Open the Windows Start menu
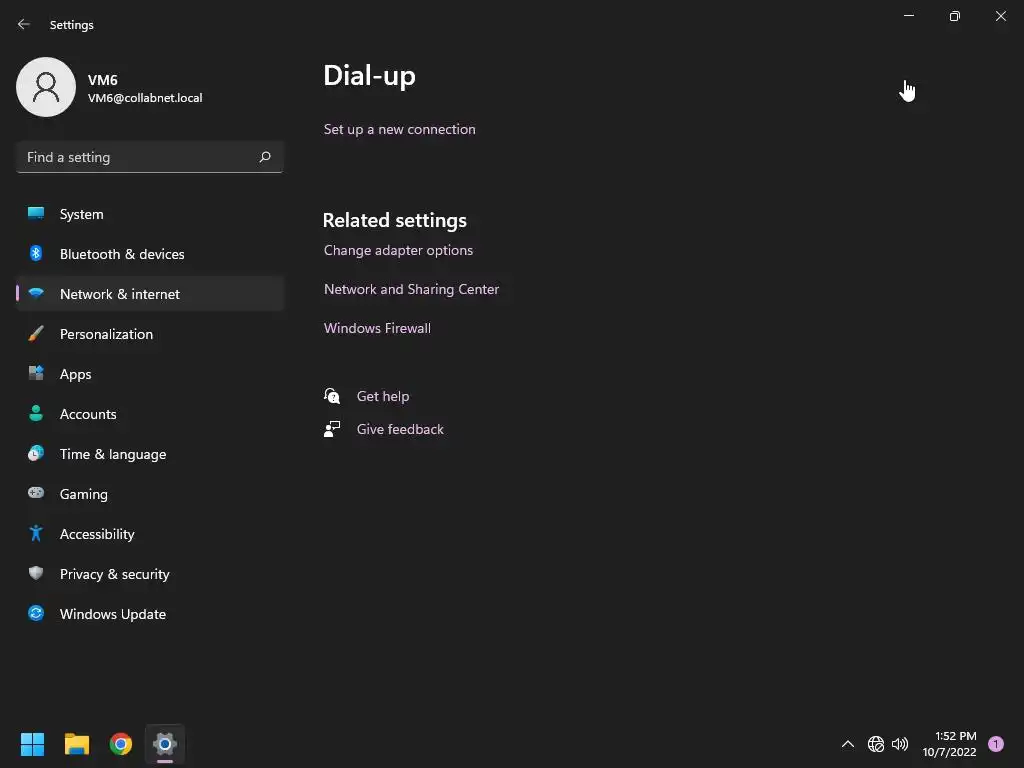1024x768 pixels. (x=32, y=744)
